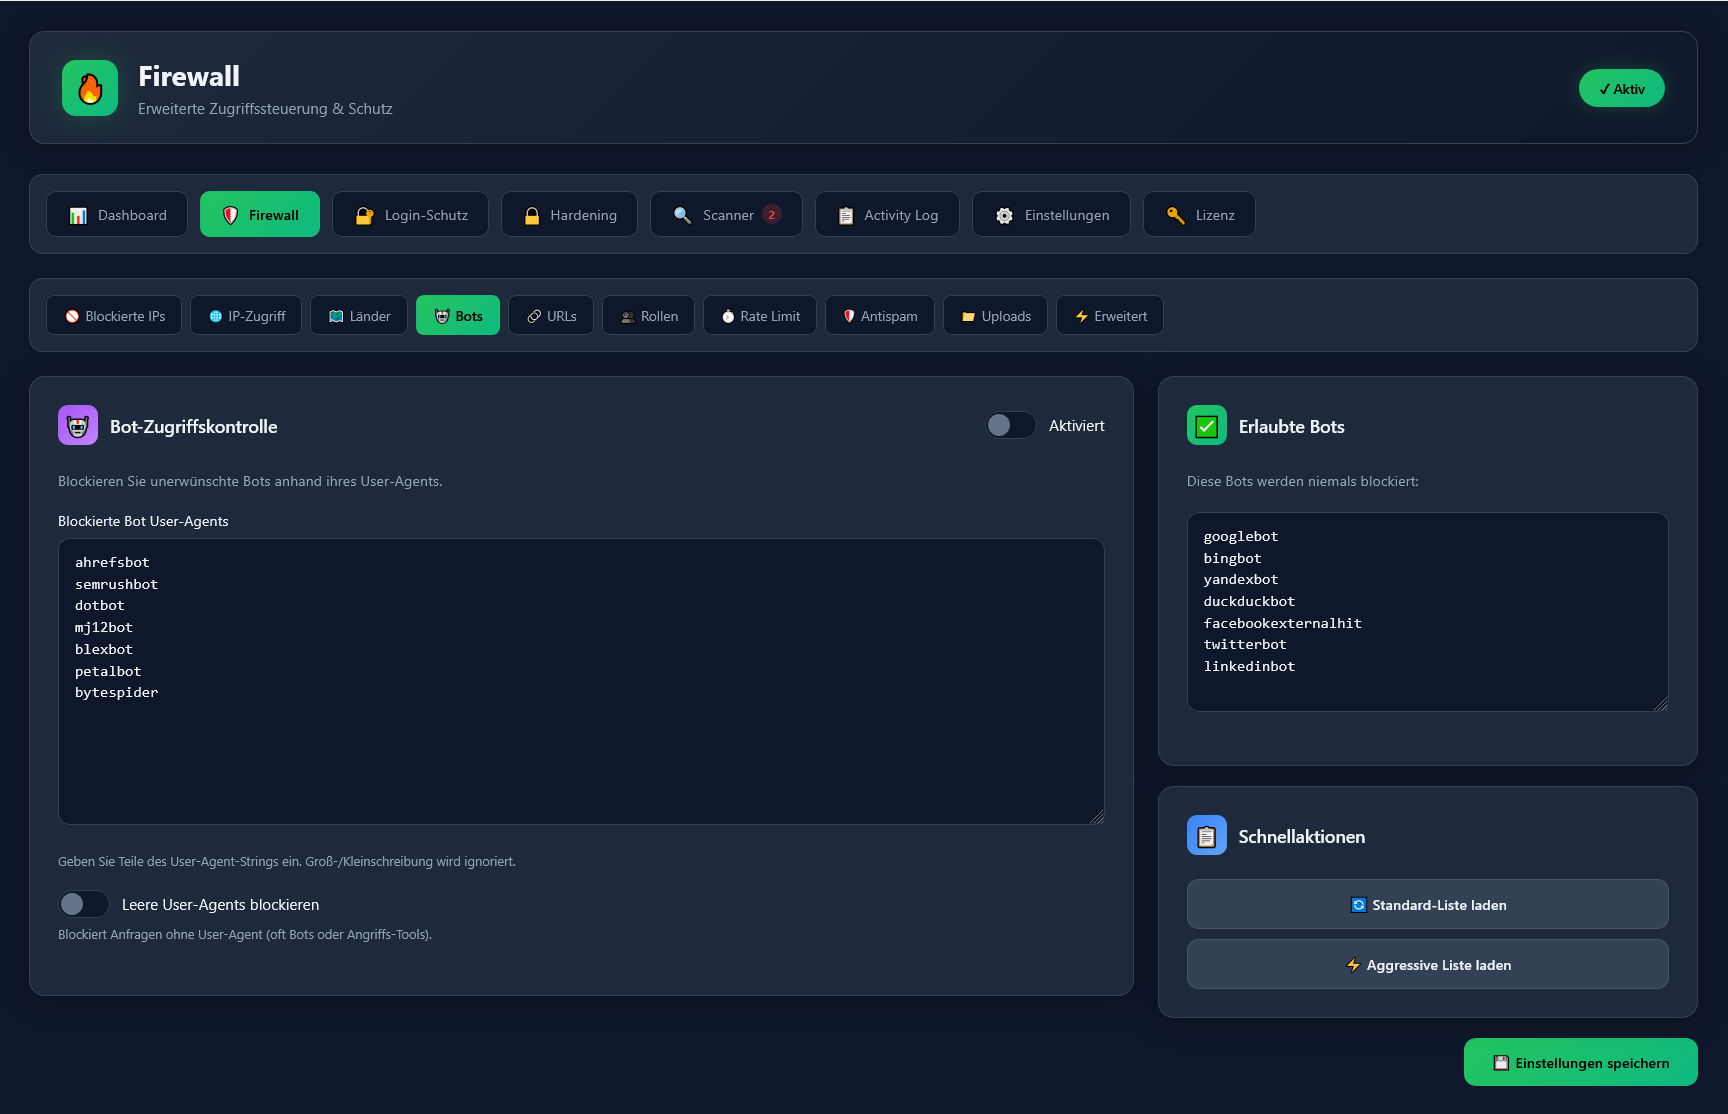Click the red notification badge on Scanner
The image size is (1728, 1114).
pos(771,215)
